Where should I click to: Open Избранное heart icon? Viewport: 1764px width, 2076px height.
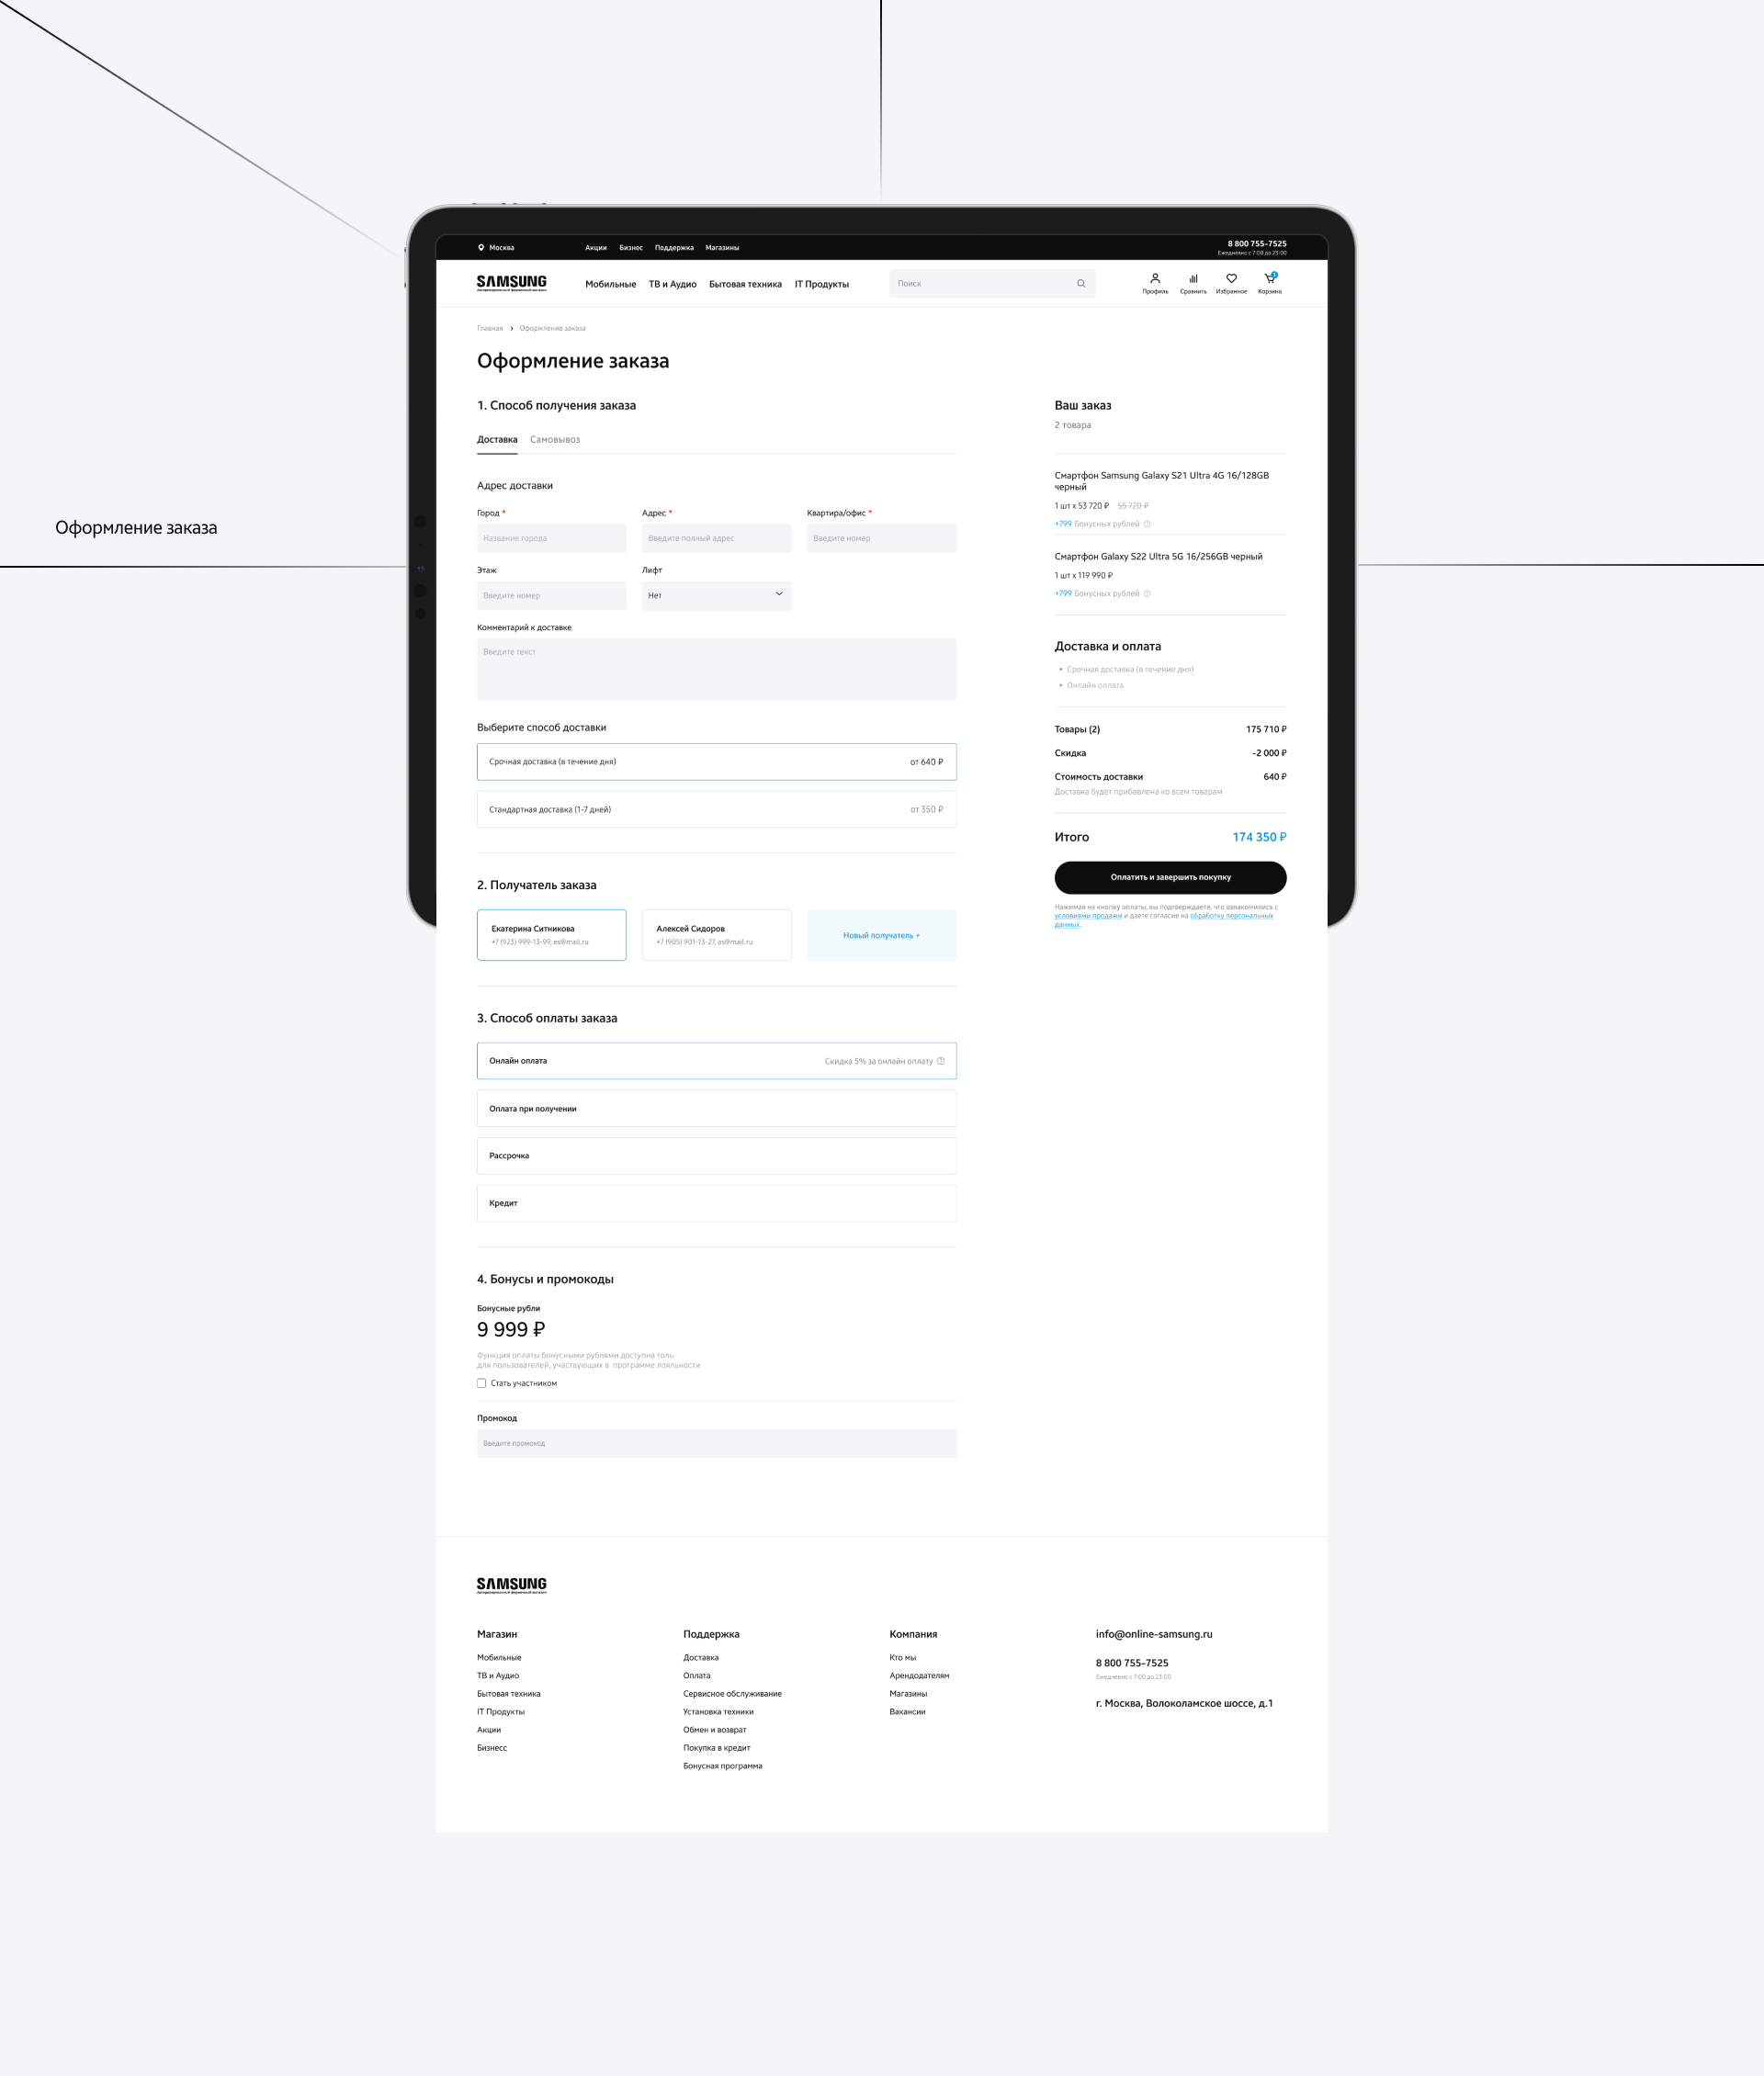pos(1231,279)
